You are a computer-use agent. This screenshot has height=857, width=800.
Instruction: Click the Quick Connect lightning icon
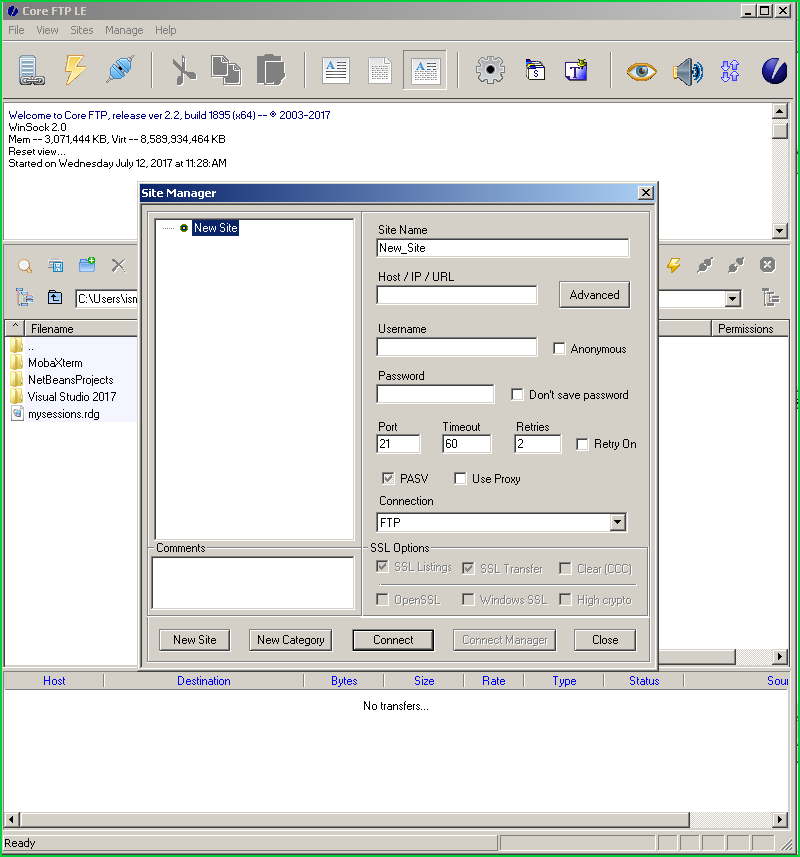(75, 70)
